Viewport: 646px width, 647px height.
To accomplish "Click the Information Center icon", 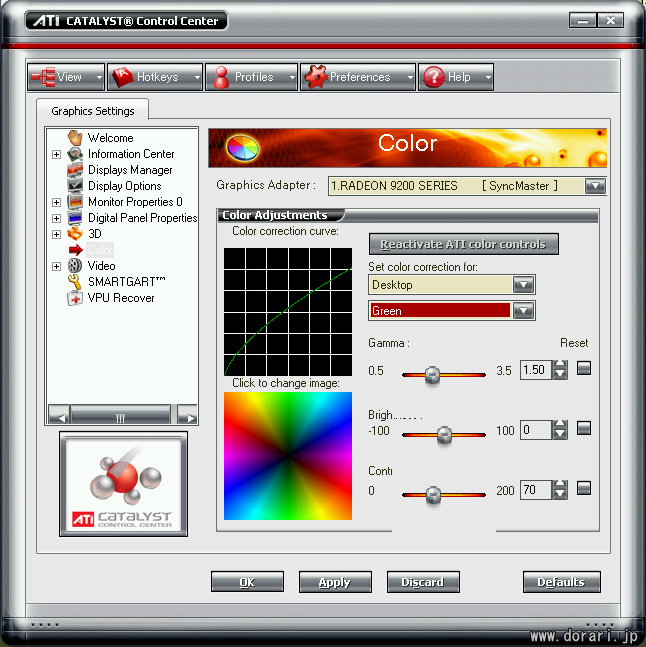I will [75, 154].
